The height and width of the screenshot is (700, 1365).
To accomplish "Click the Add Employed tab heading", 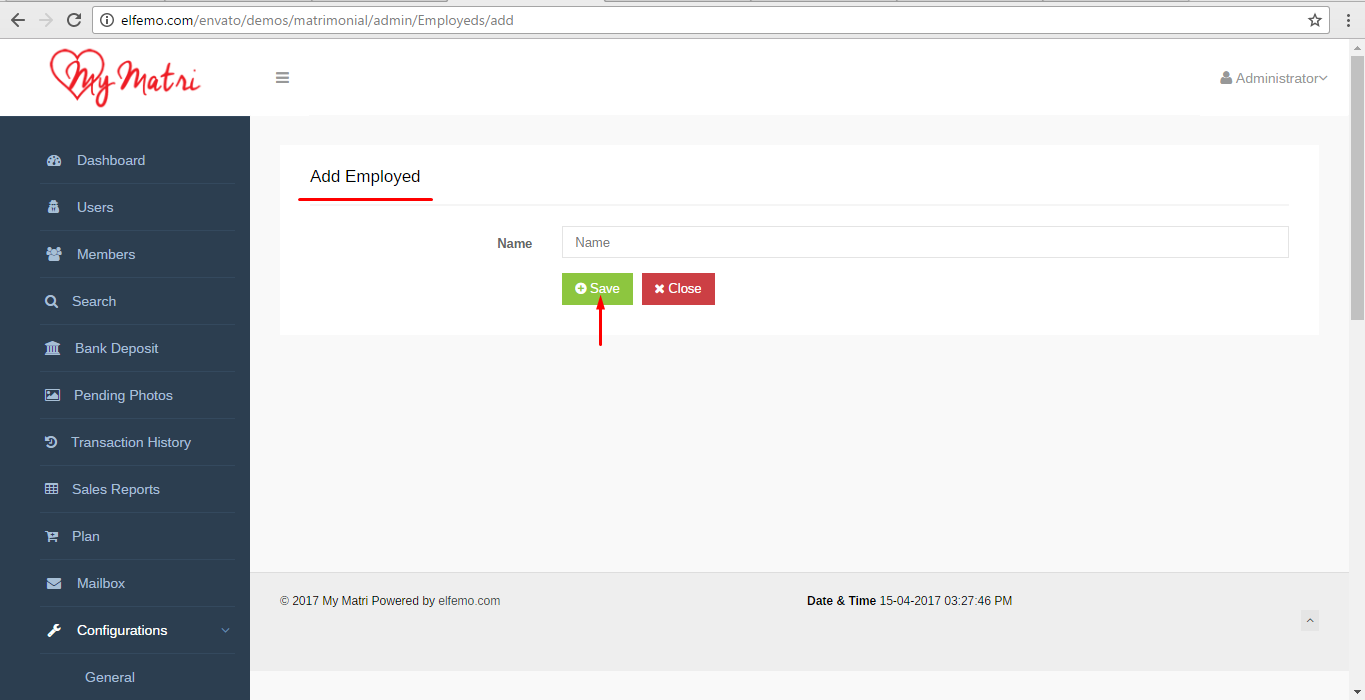I will point(365,177).
